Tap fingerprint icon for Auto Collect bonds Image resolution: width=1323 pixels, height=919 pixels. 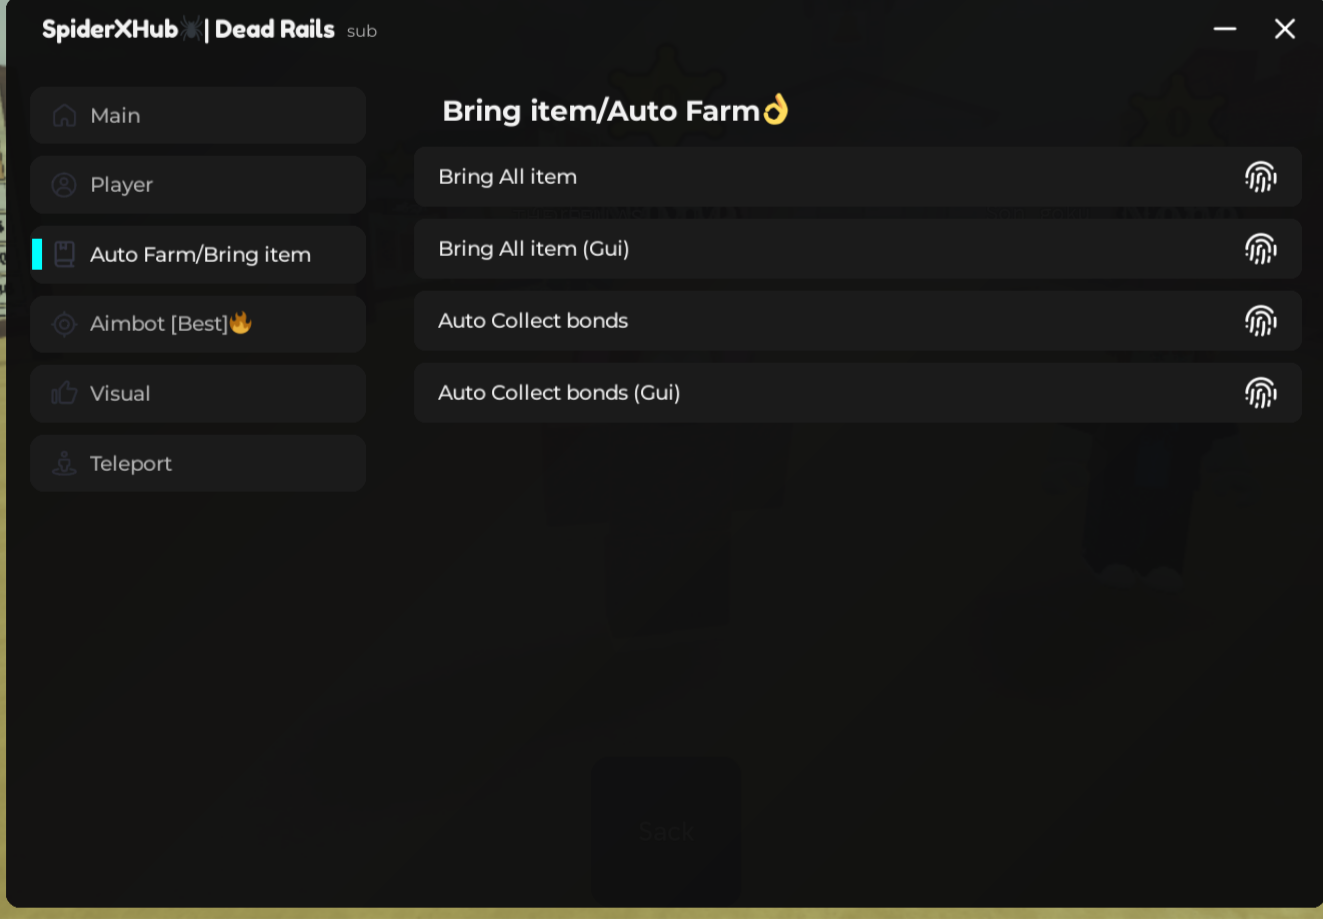1260,321
